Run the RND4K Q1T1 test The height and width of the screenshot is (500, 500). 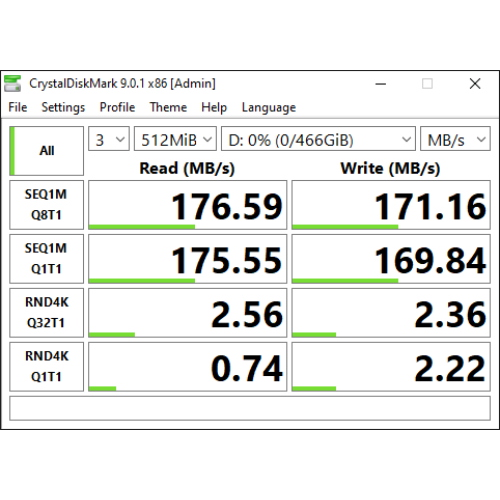pyautogui.click(x=46, y=367)
